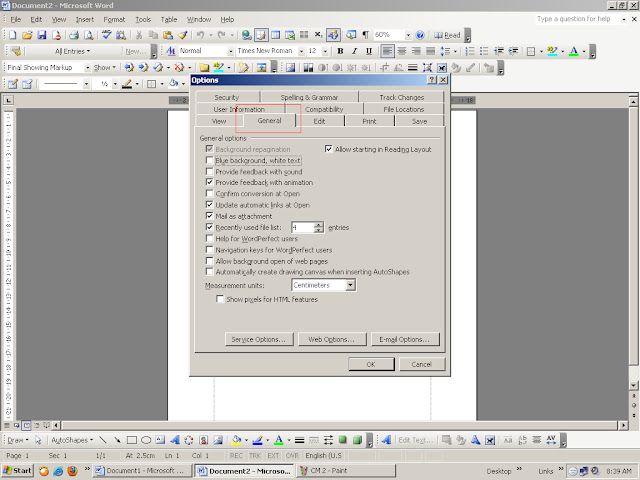Enable Provide feedback with sound

pos(209,171)
